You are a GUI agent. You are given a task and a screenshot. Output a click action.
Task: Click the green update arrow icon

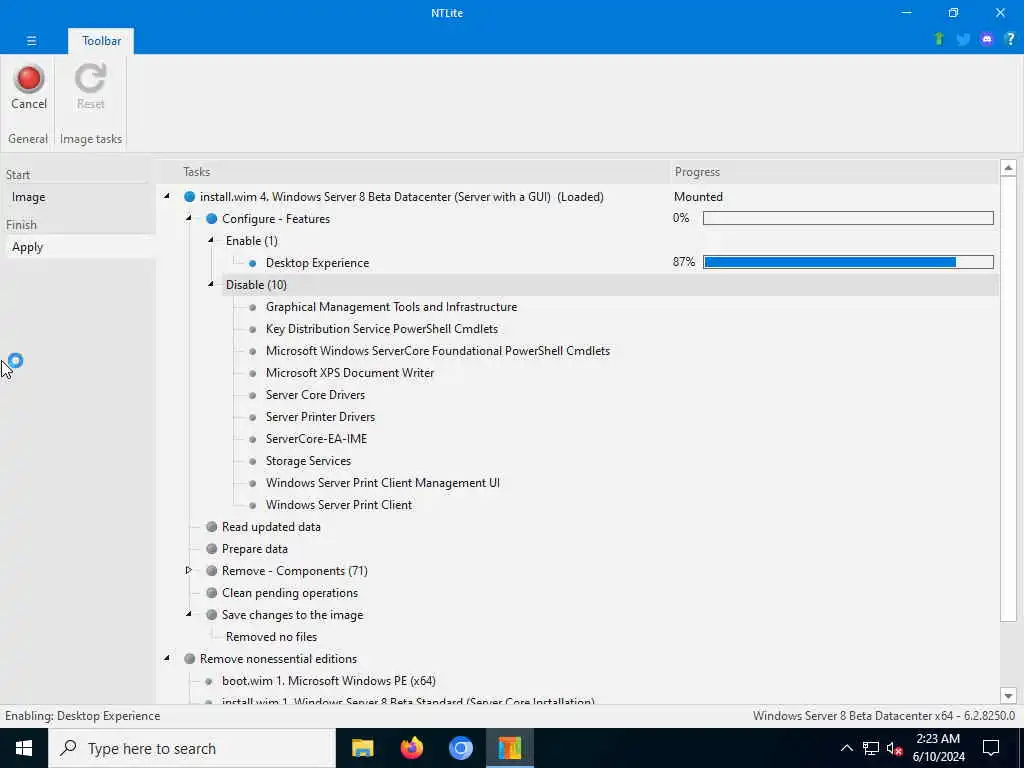pyautogui.click(x=939, y=39)
